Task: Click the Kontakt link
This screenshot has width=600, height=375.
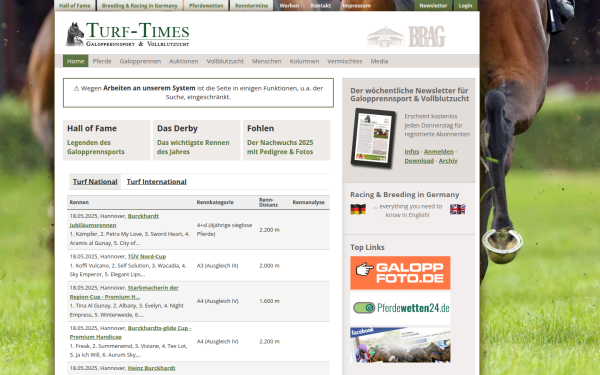Action: 321,5
